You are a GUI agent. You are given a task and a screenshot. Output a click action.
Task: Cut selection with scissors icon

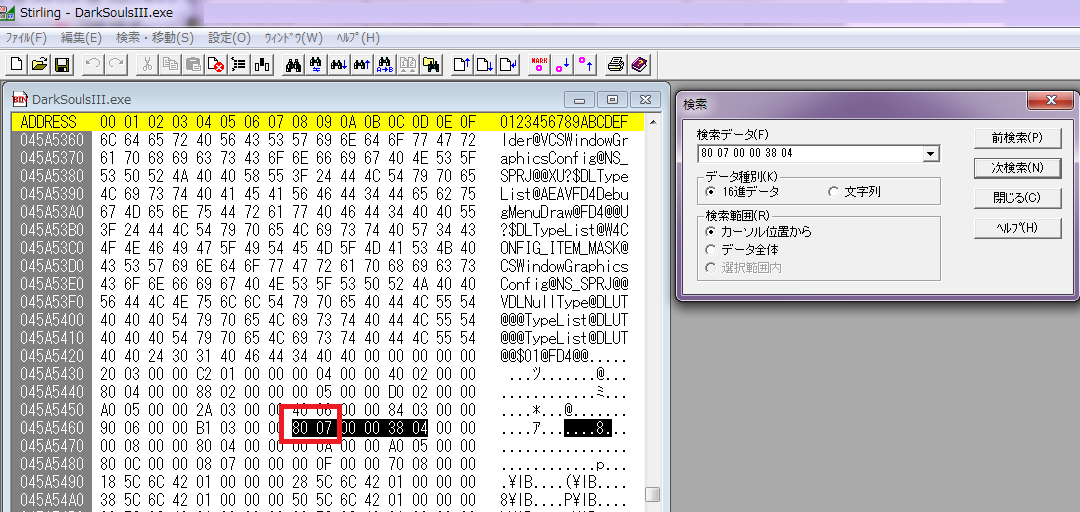point(147,65)
